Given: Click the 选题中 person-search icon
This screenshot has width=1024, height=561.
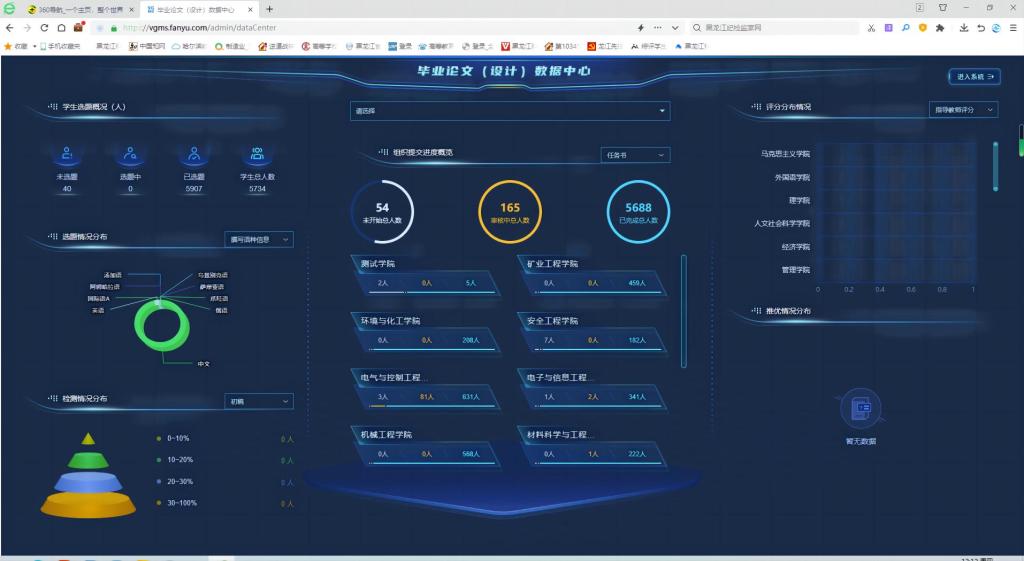Looking at the screenshot, I should click(x=130, y=155).
